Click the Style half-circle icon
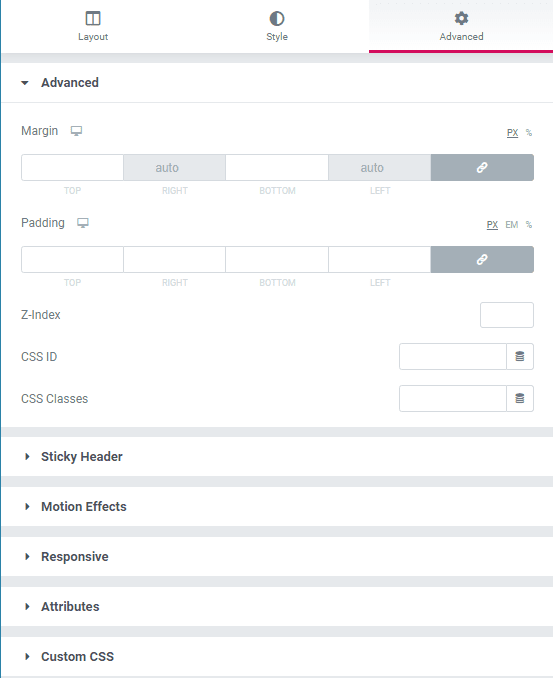This screenshot has width=553, height=678. (277, 19)
